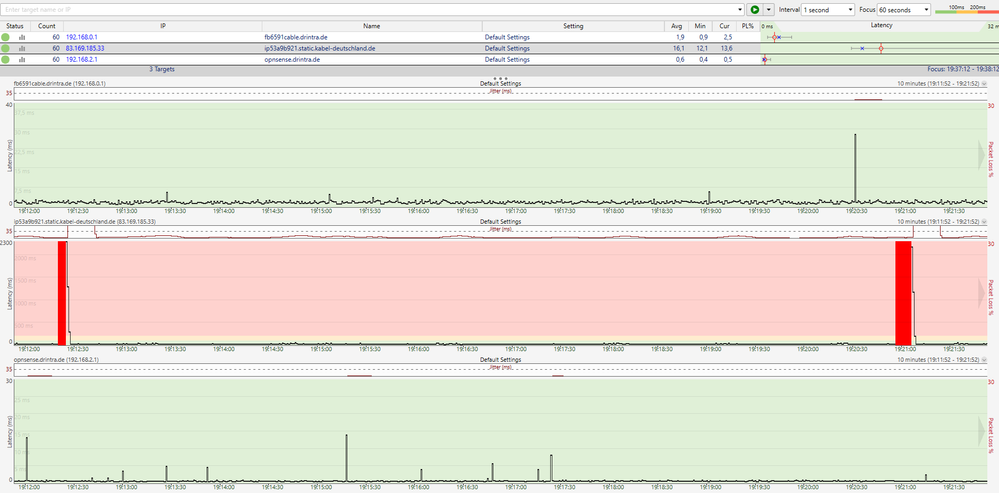Click Default Settings for fb6591cable.drintra.de row
Image resolution: width=999 pixels, height=493 pixels.
click(507, 38)
